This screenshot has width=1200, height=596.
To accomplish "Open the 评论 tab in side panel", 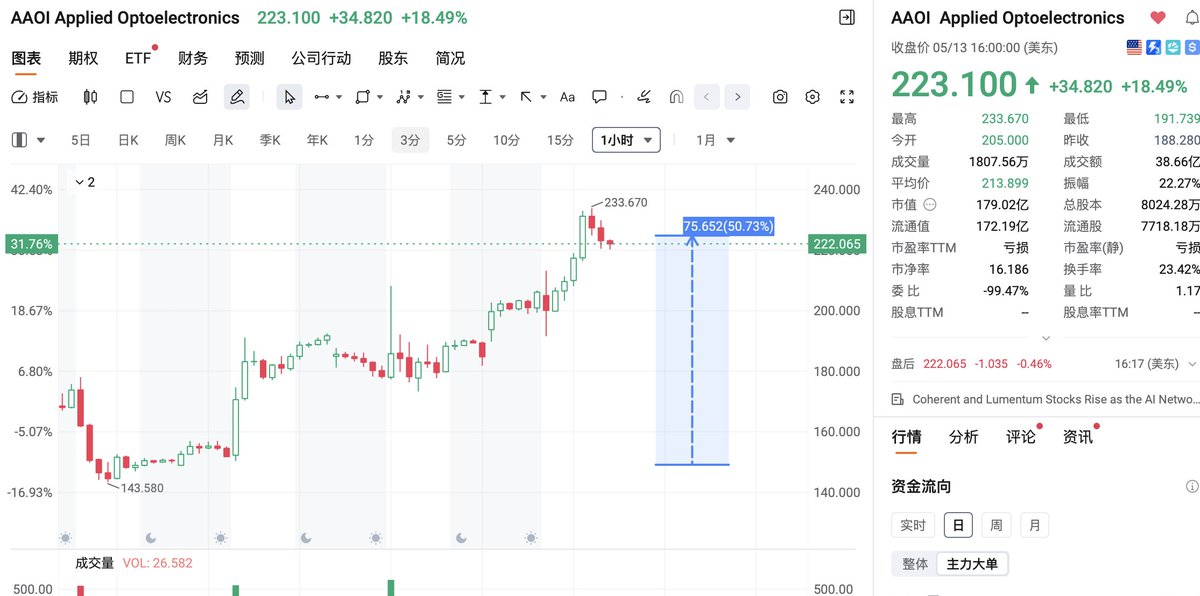I will point(1021,437).
